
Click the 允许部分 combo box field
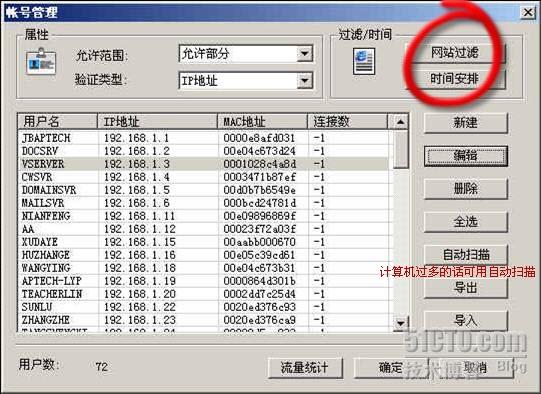(246, 54)
